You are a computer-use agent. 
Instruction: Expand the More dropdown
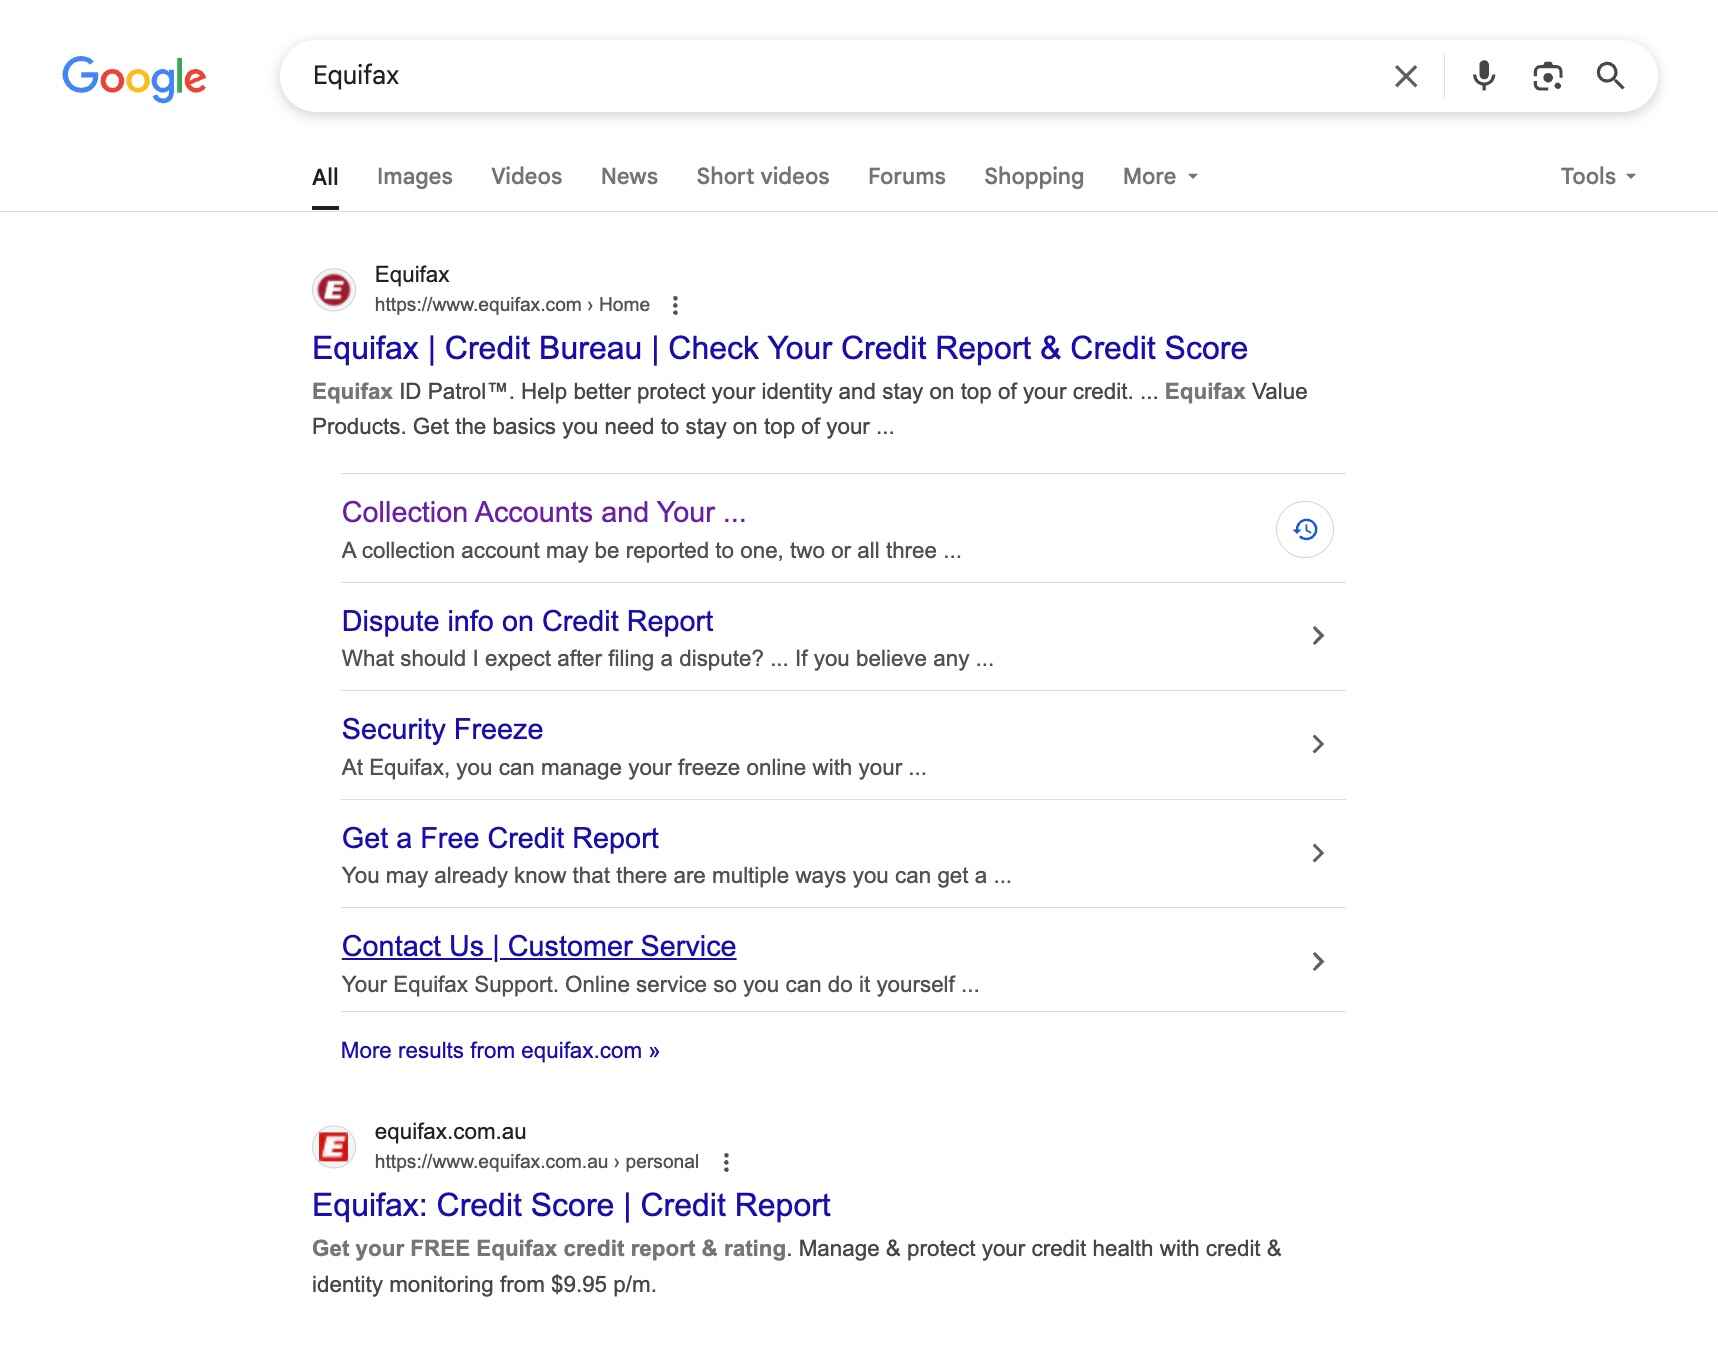coord(1160,177)
